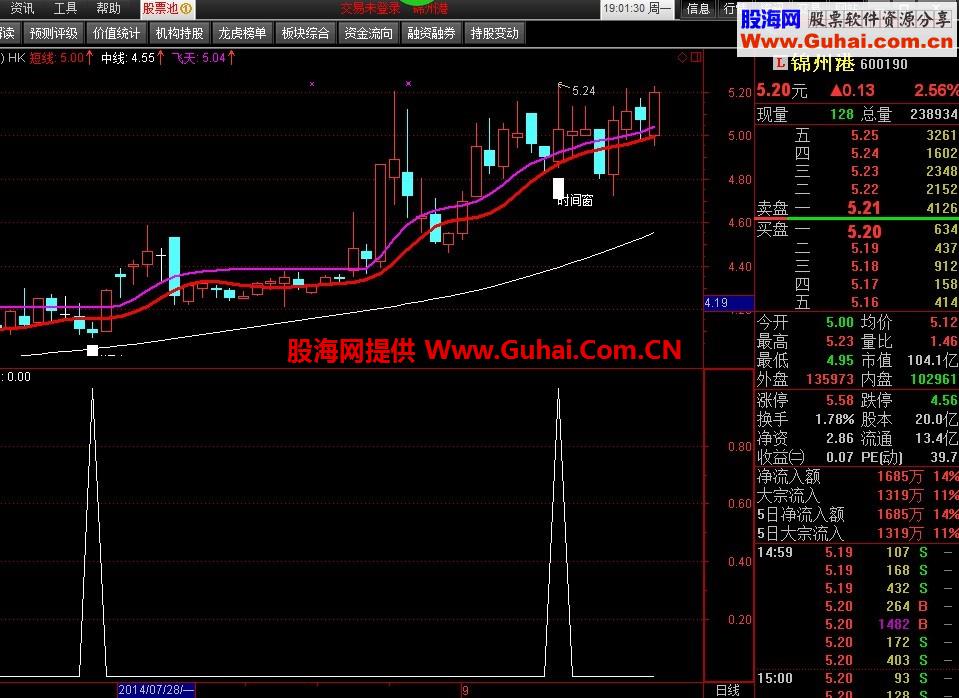
Task: Click the 净流入额 row
Action: point(857,476)
